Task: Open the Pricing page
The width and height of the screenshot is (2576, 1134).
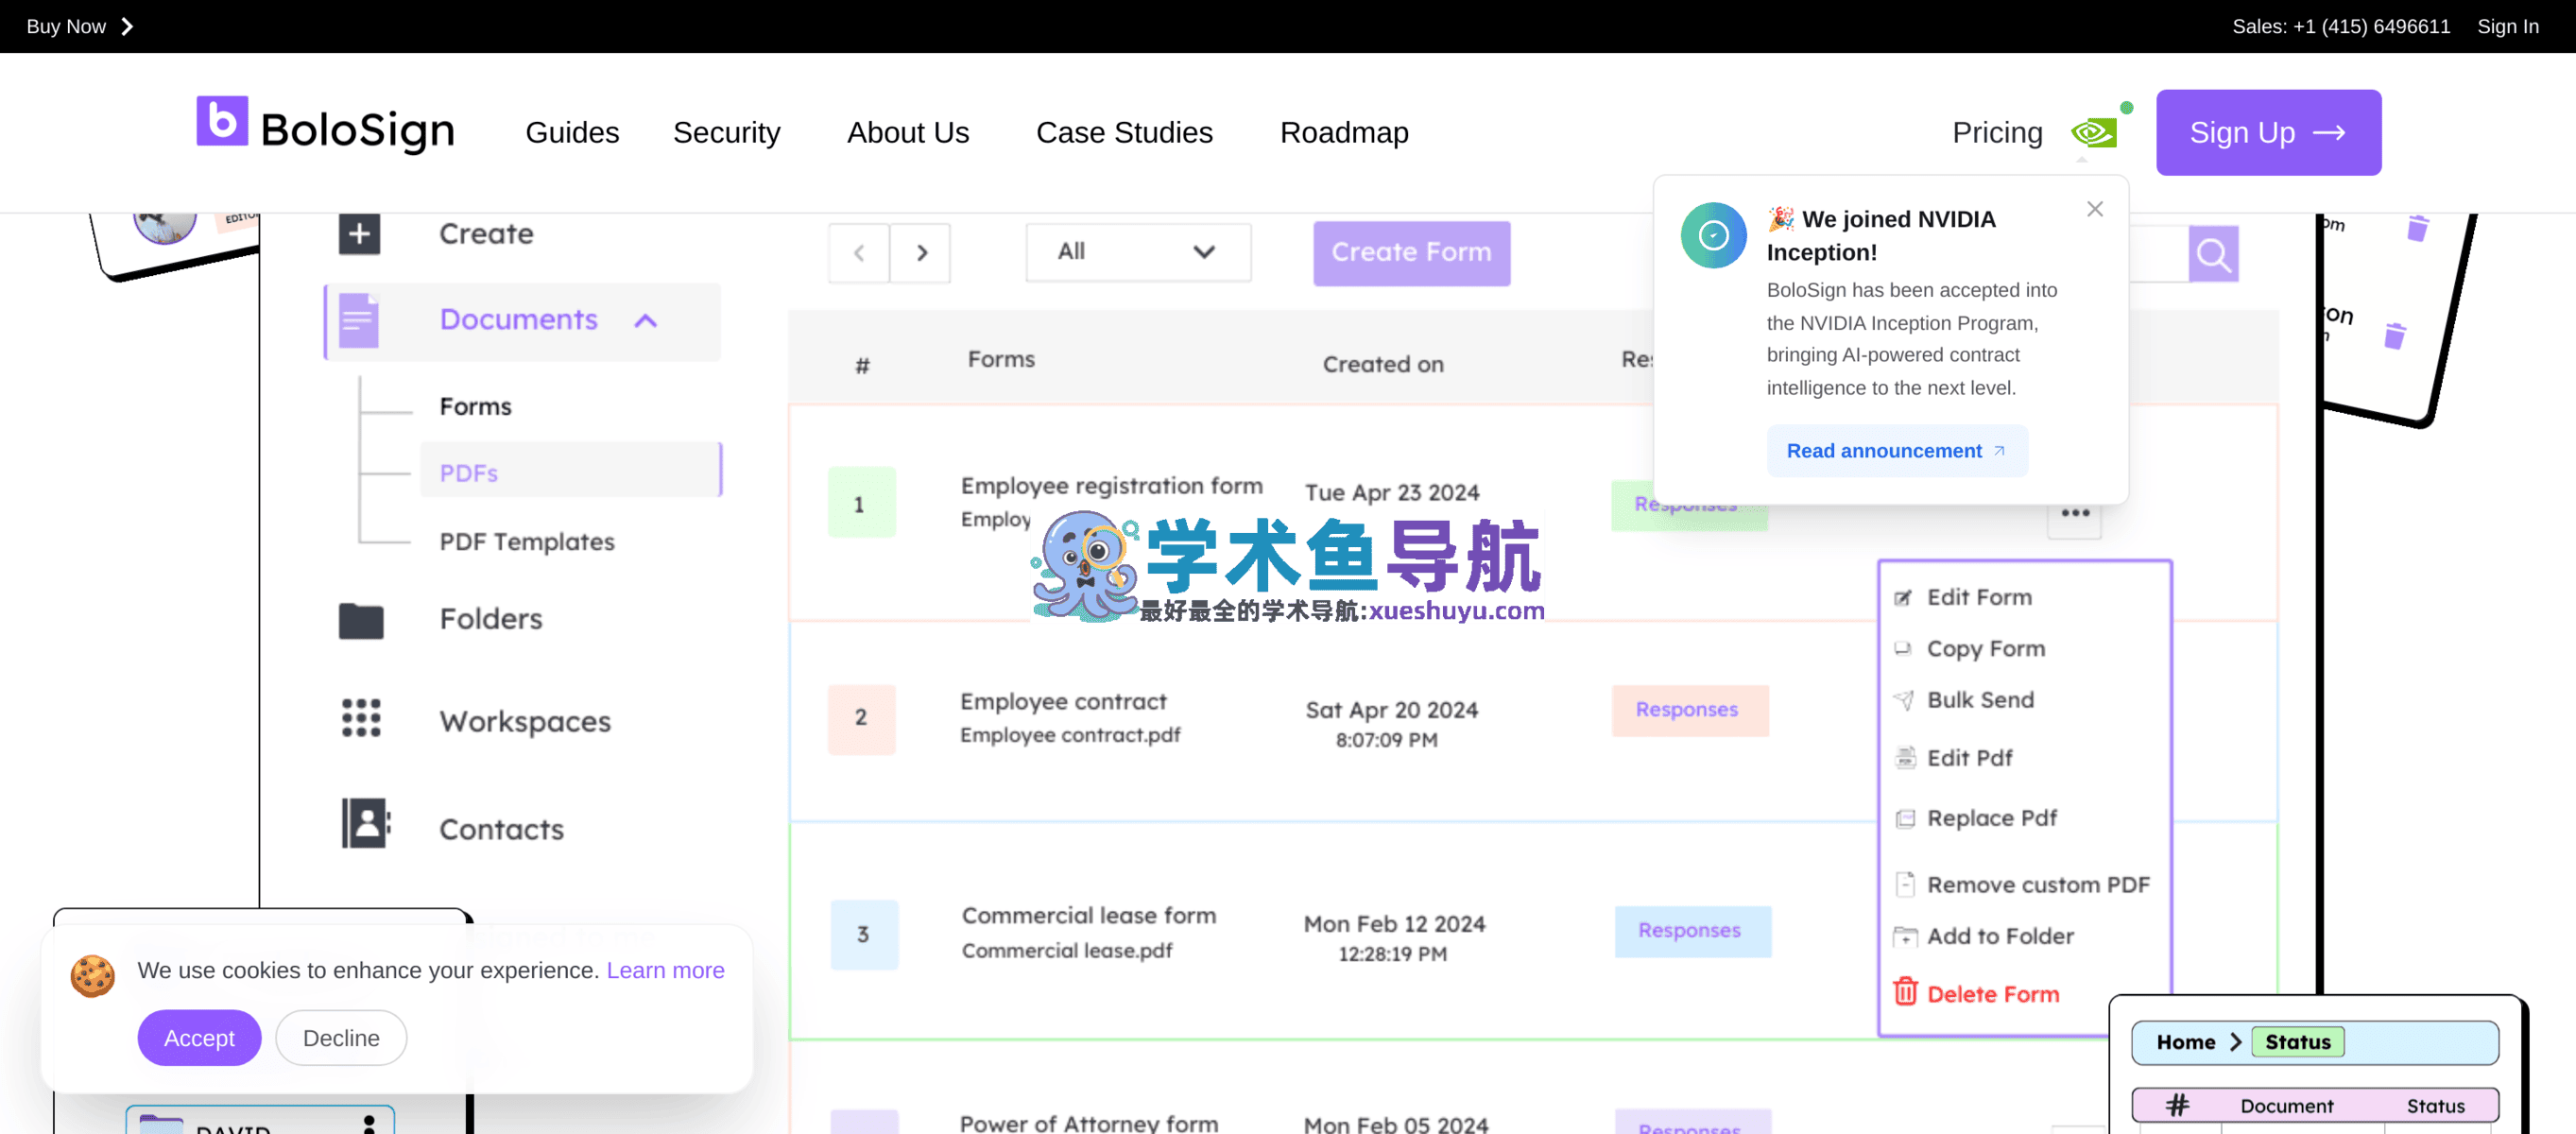Action: tap(1997, 132)
